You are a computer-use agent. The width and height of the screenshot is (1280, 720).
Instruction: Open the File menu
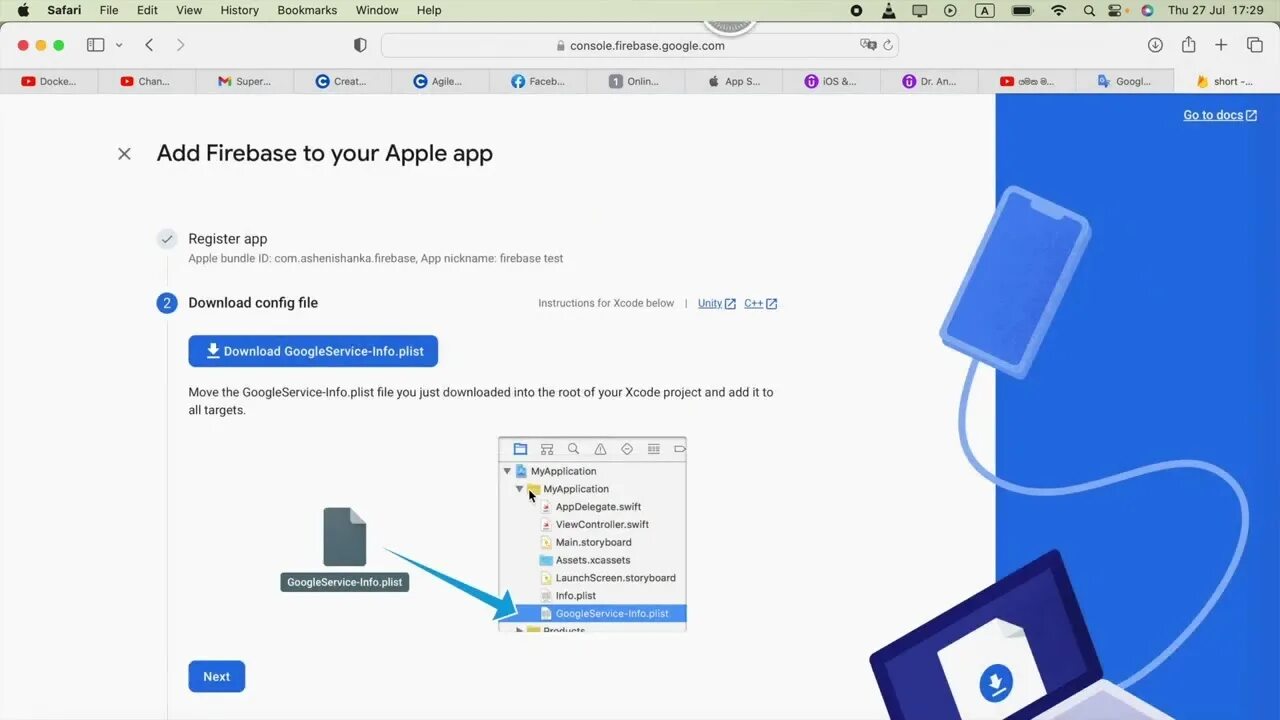109,10
